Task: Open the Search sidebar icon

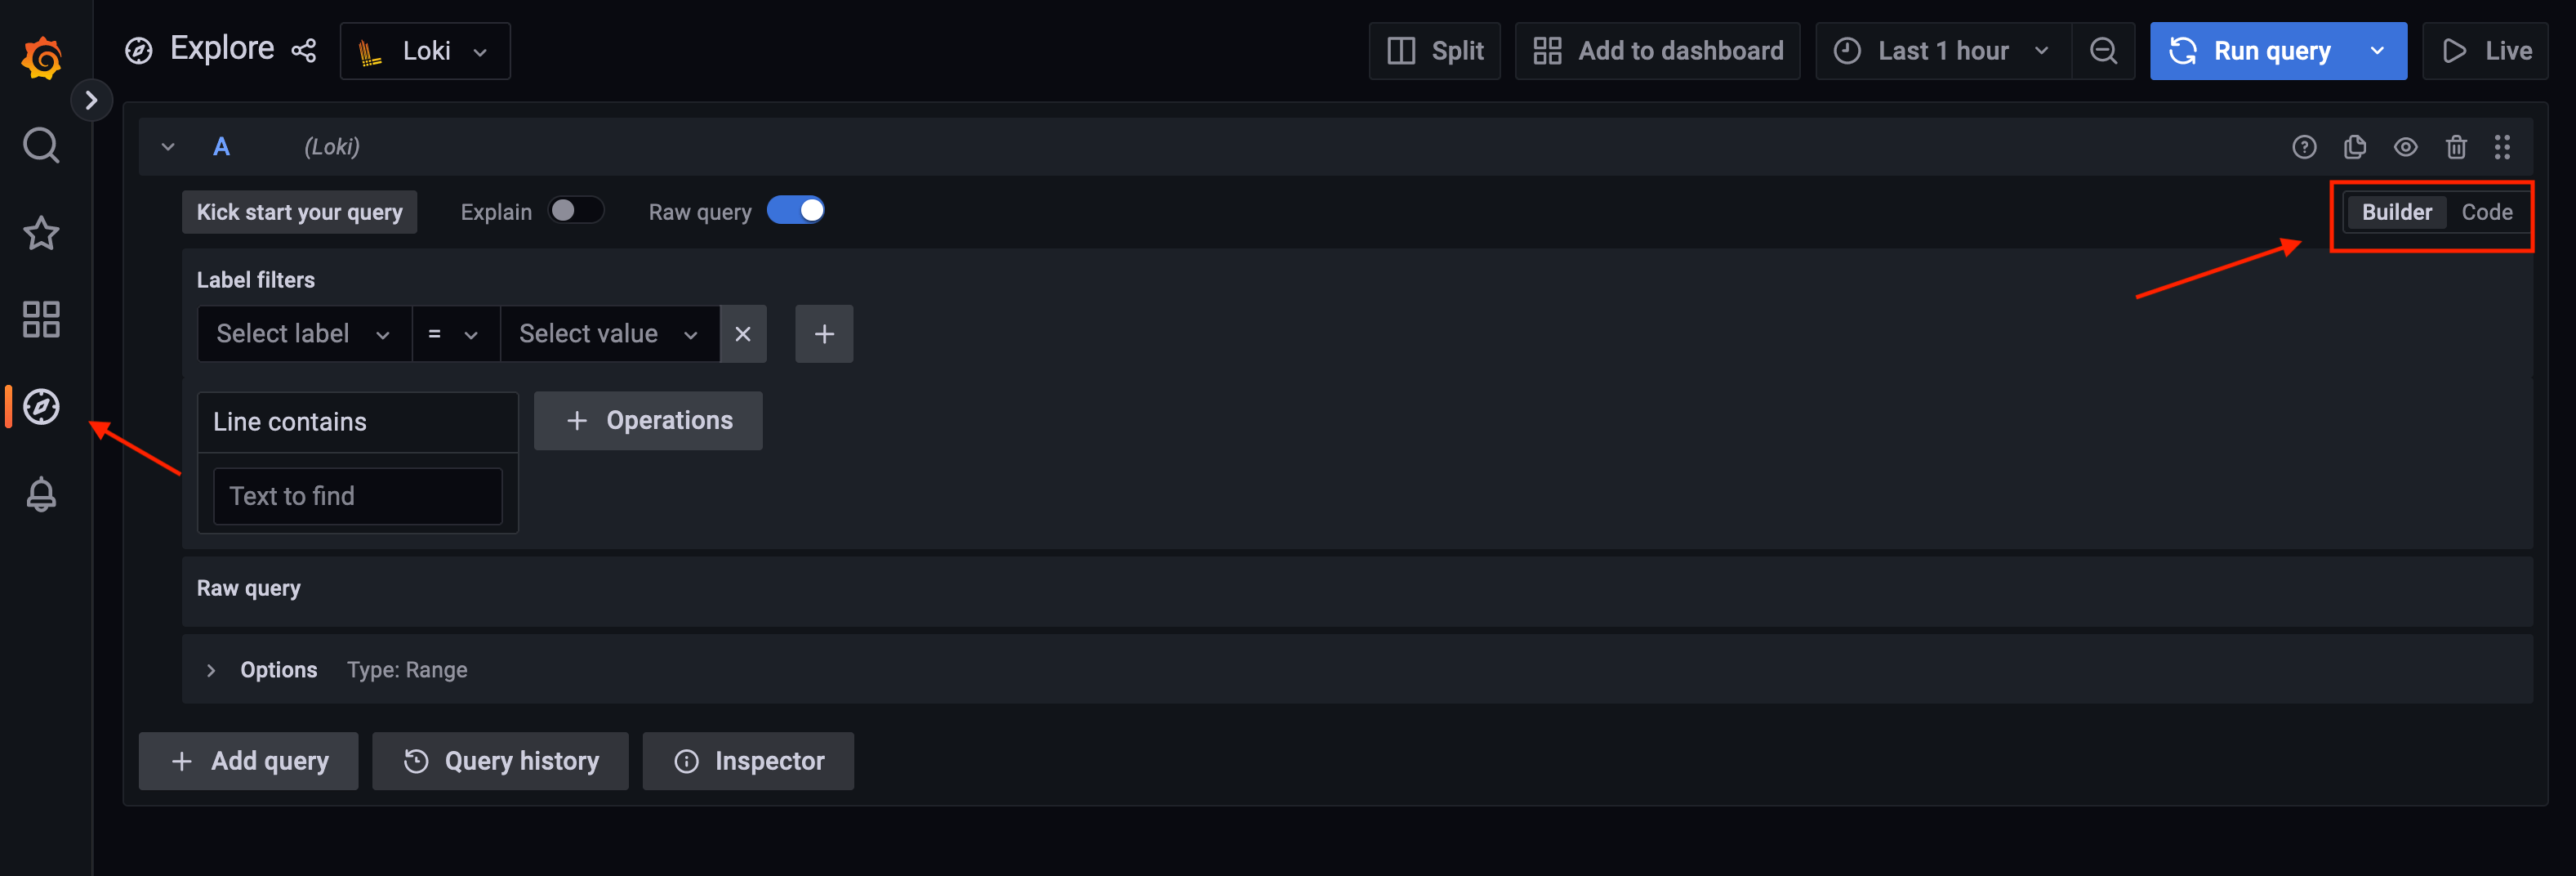Action: click(x=41, y=145)
